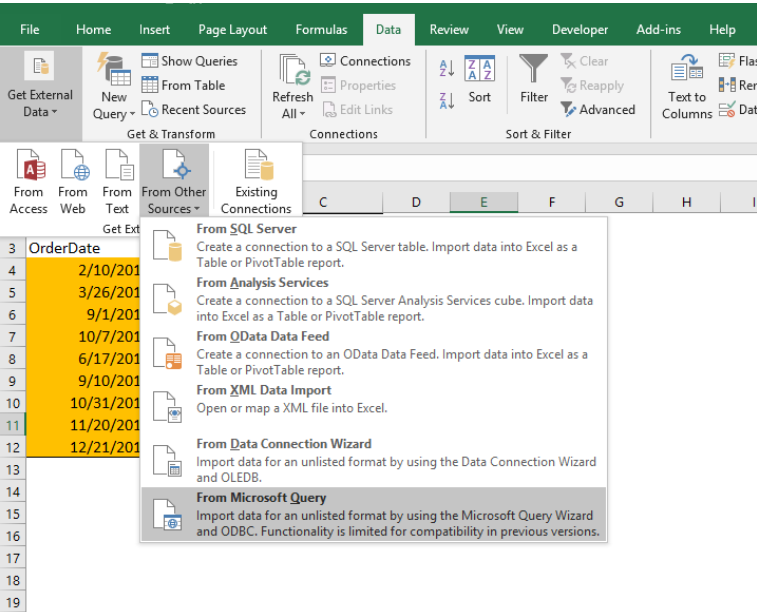Switch to the Developer tab

click(580, 30)
